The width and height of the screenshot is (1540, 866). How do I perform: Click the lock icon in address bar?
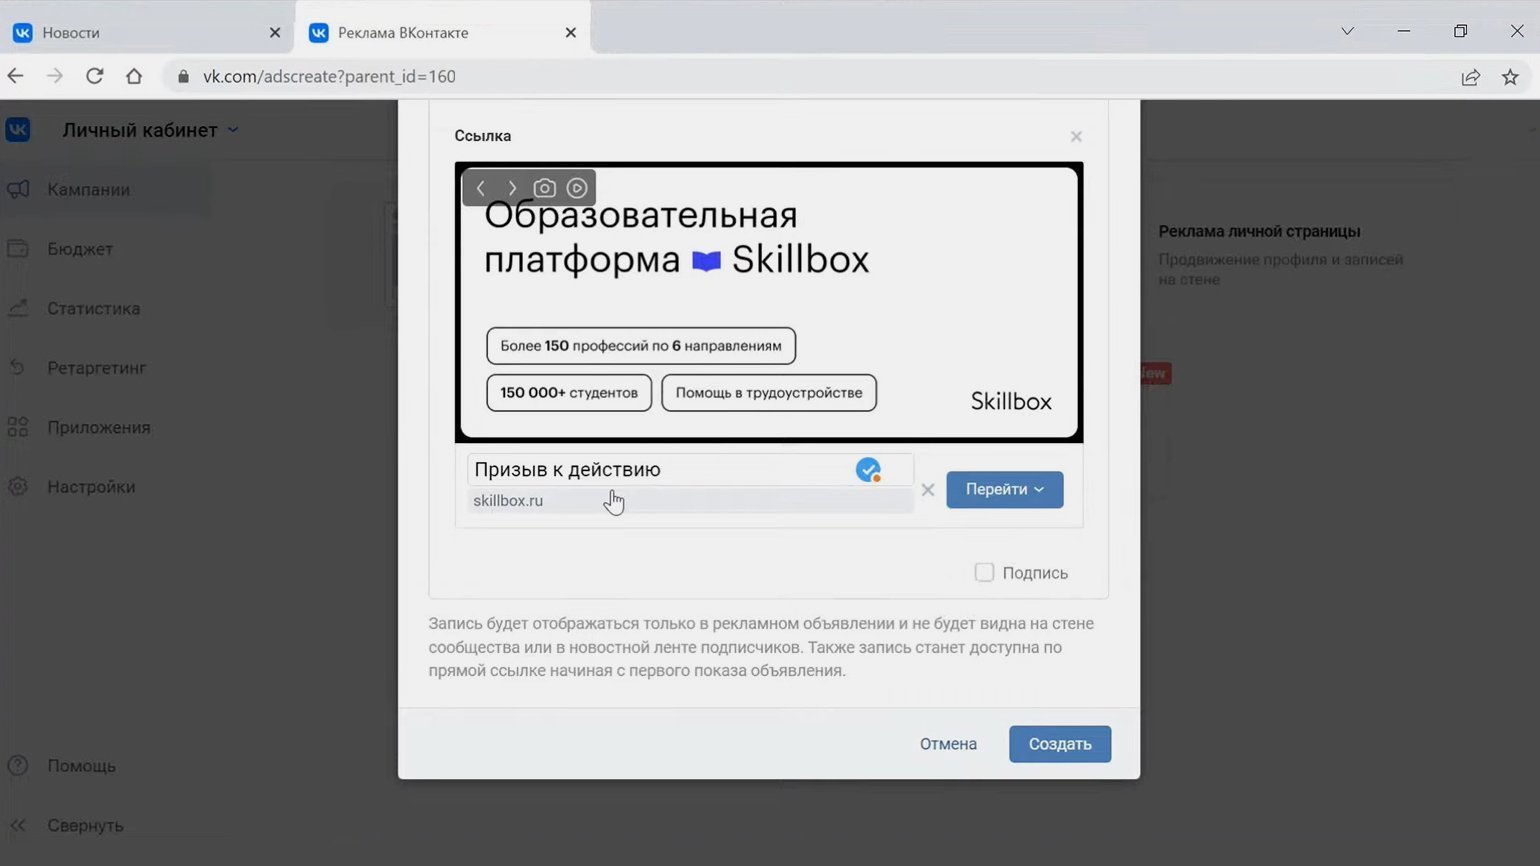183,76
